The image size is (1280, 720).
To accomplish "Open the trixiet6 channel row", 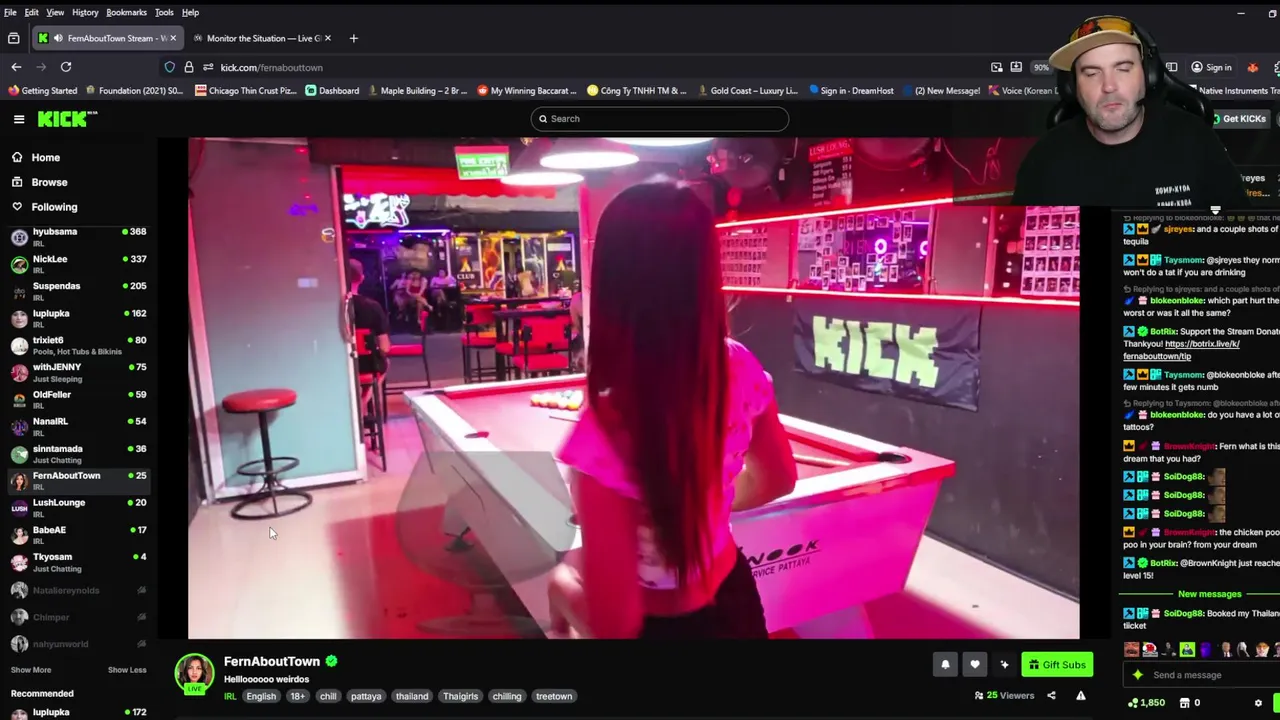I will 78,346.
